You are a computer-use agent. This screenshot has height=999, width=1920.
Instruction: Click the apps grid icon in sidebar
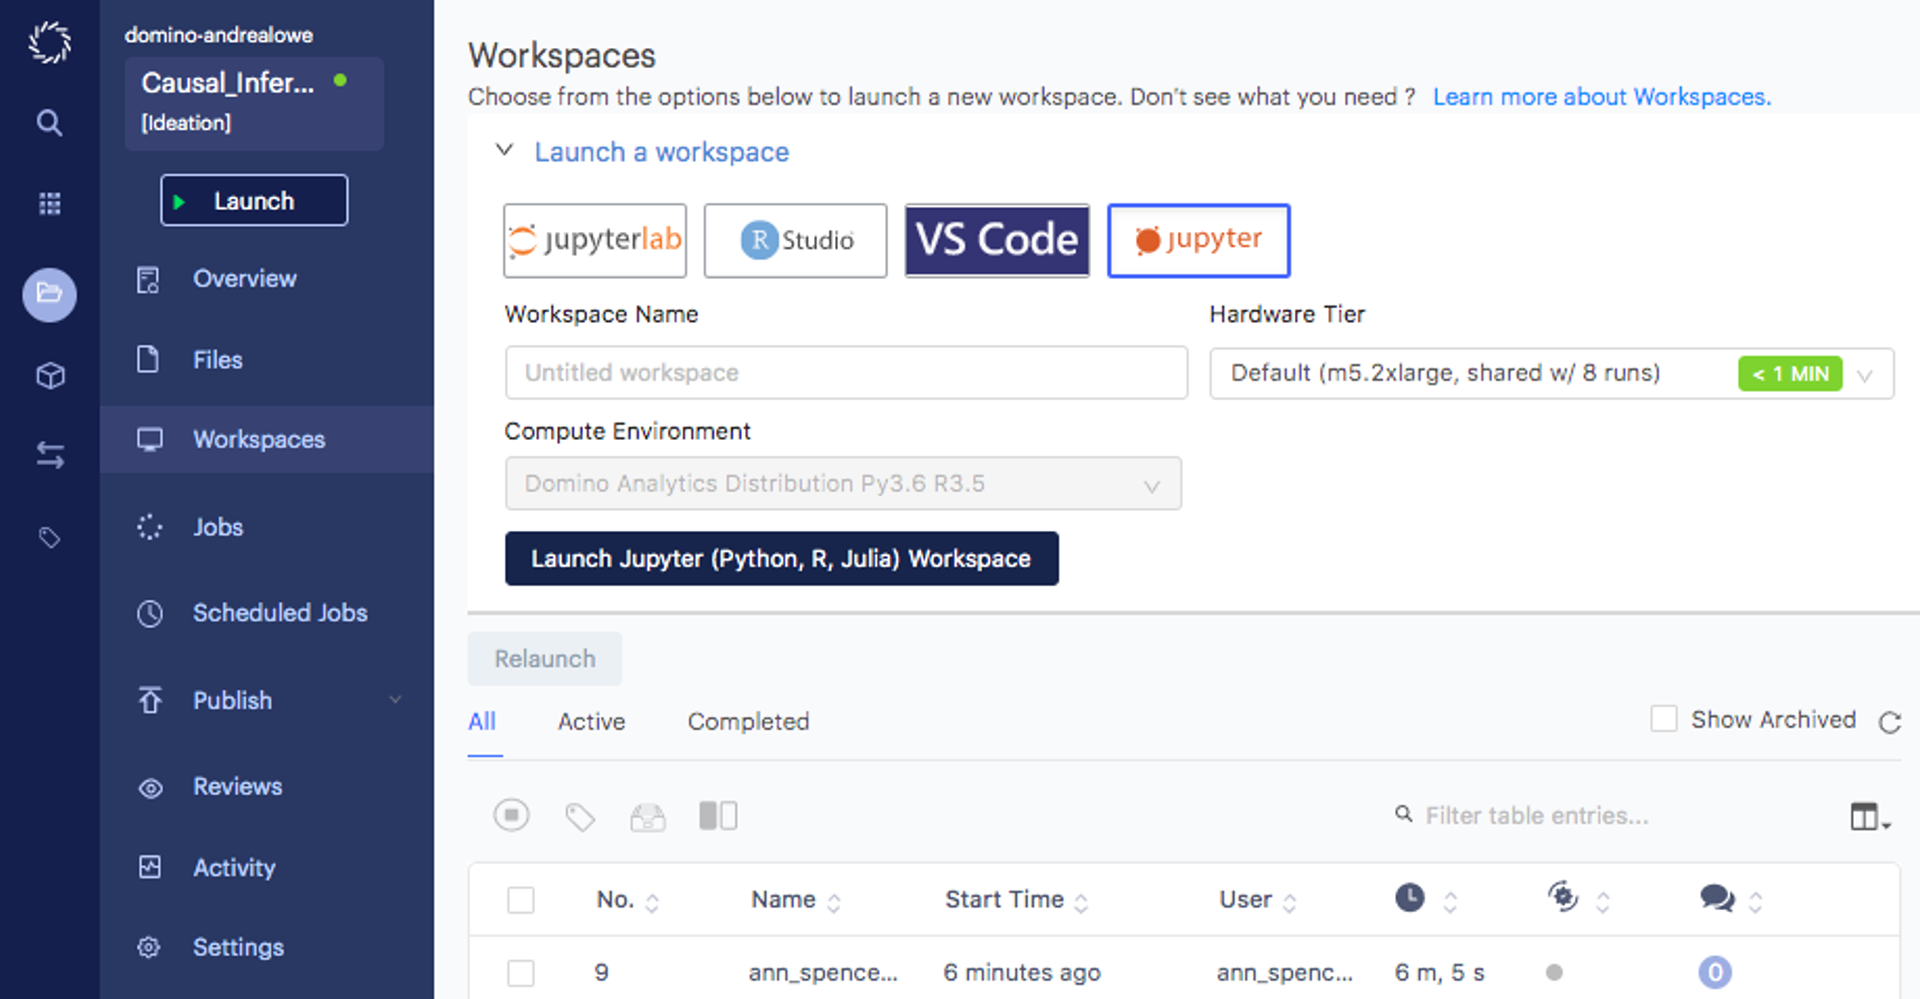coord(48,203)
